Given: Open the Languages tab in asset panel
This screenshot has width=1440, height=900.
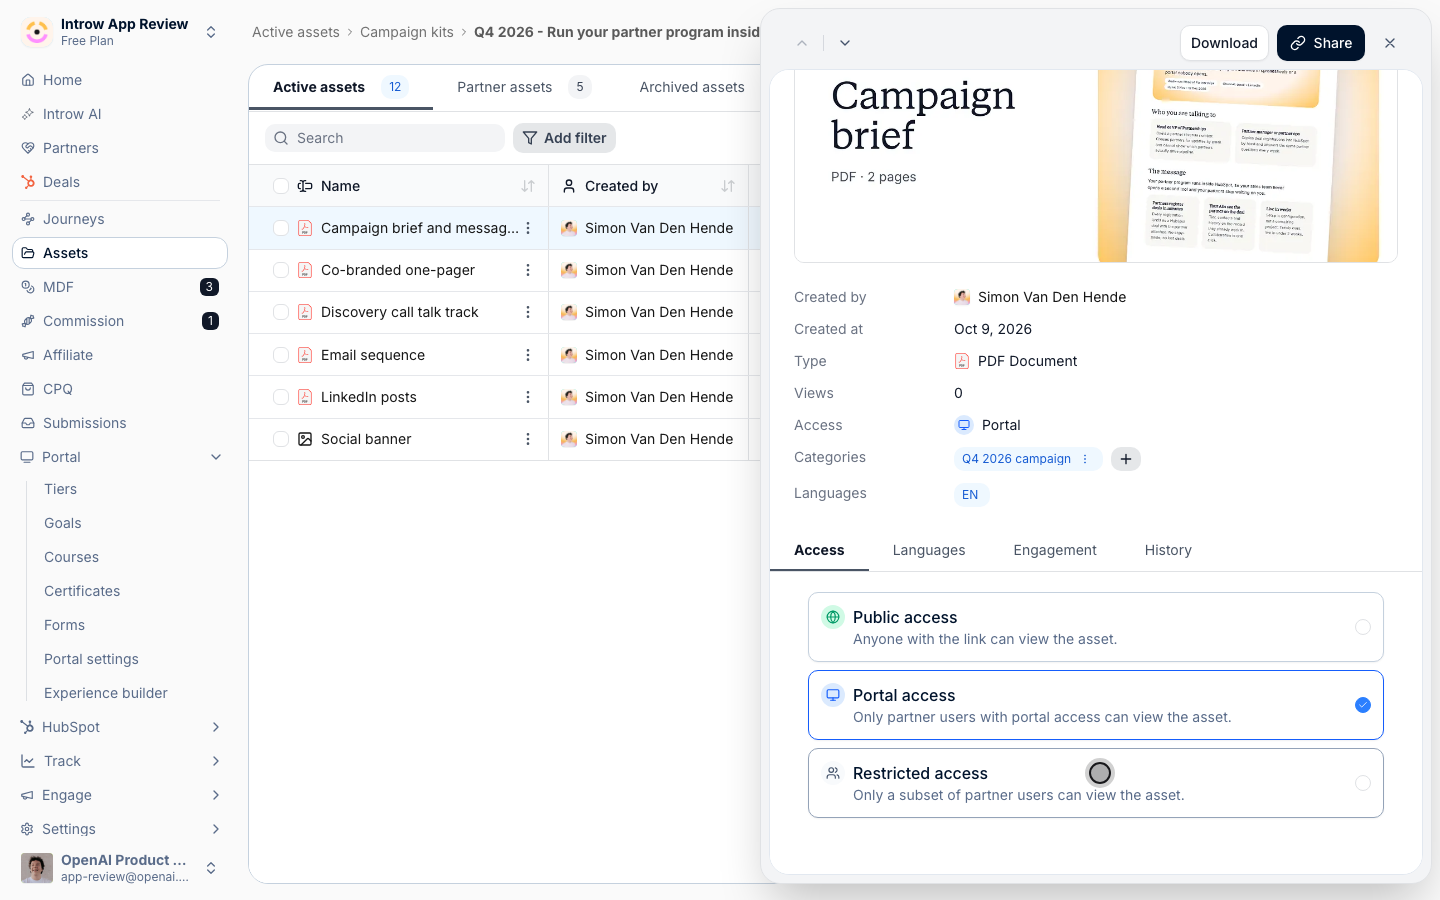Looking at the screenshot, I should pyautogui.click(x=929, y=550).
